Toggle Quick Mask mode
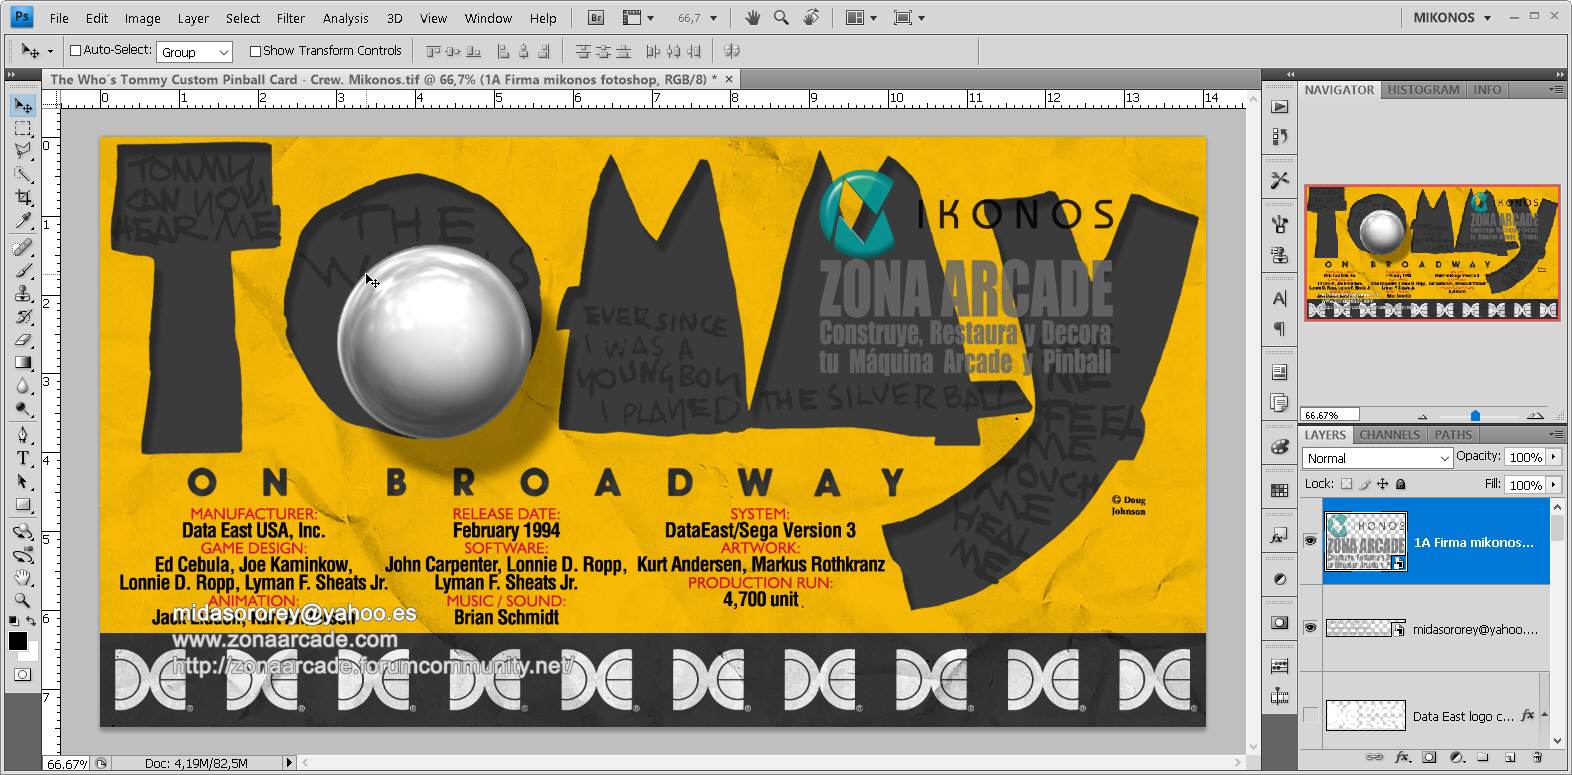Screen dimensions: 1572x775 pyautogui.click(x=22, y=675)
